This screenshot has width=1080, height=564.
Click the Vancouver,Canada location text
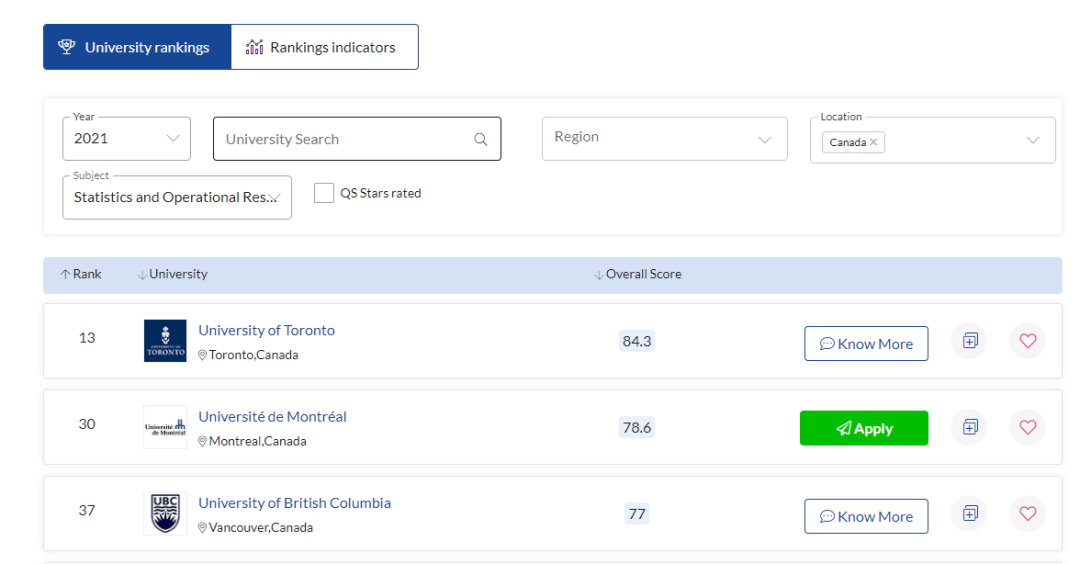coord(261,528)
